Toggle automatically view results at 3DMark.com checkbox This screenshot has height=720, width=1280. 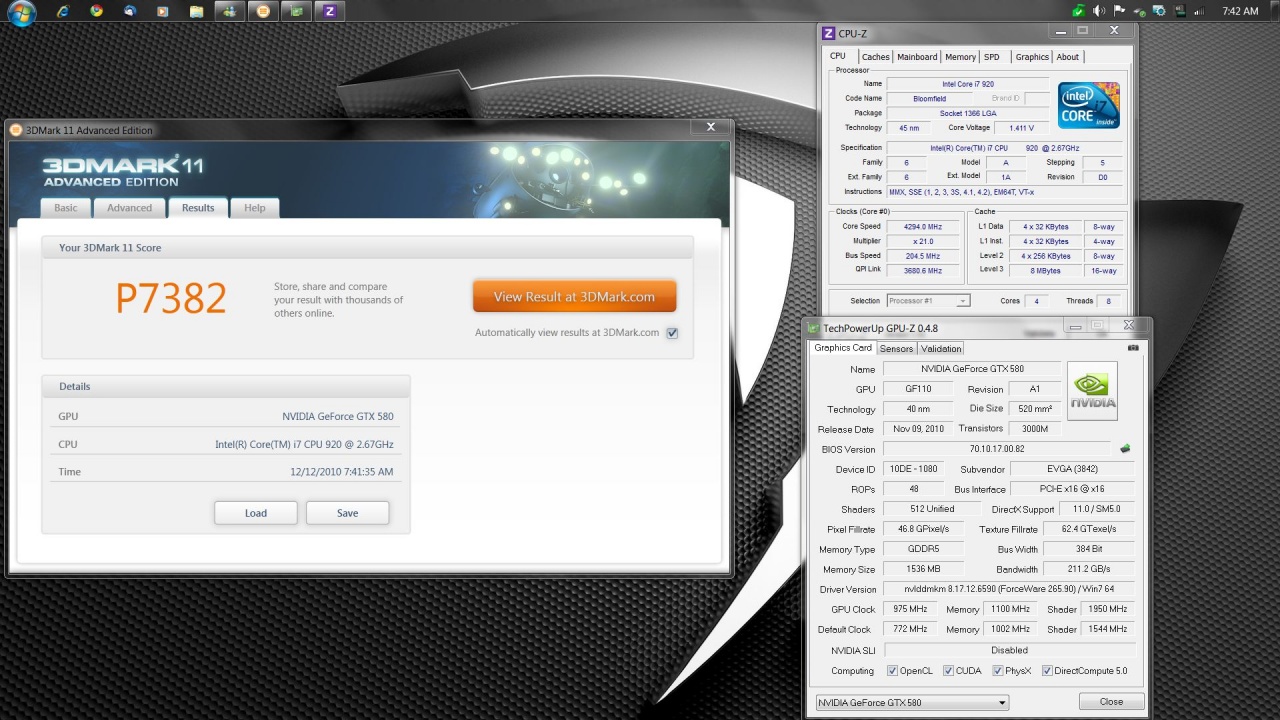click(672, 333)
